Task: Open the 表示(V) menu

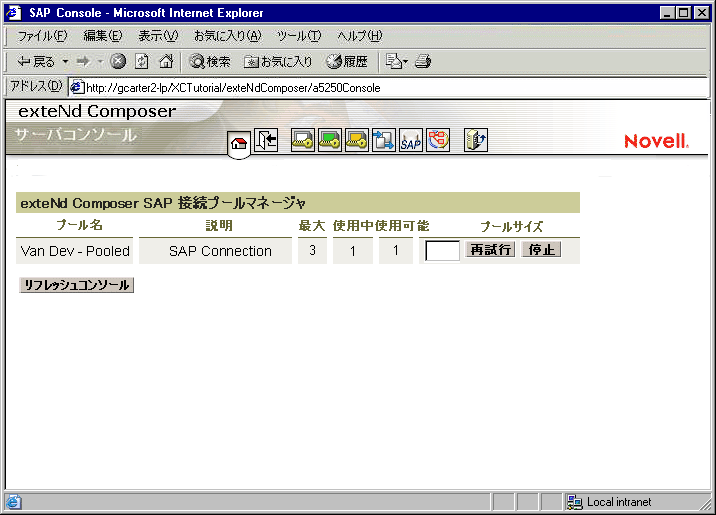Action: click(x=158, y=36)
